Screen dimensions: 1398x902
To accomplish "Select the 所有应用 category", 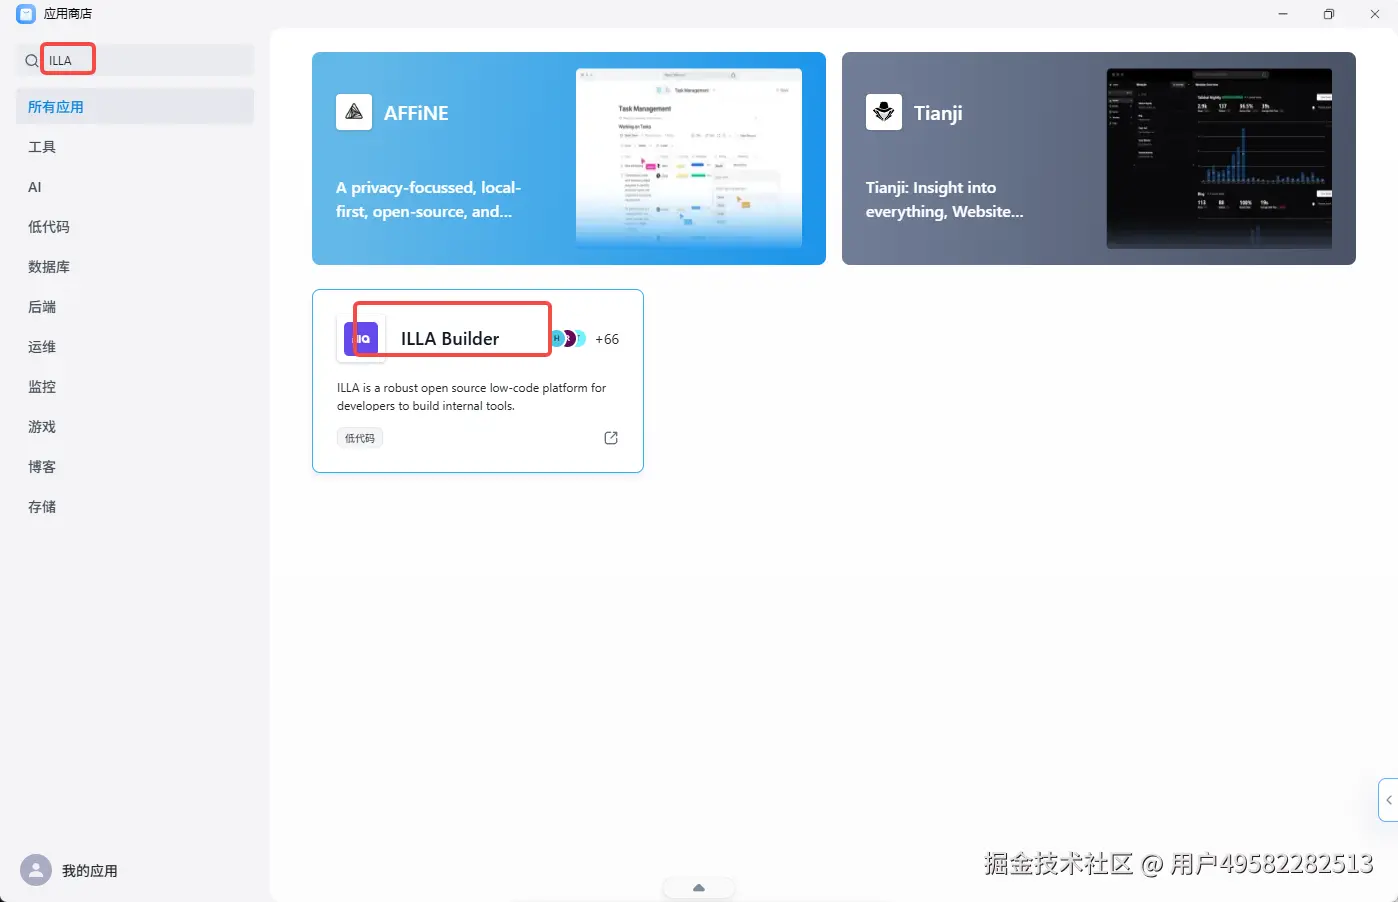I will (135, 107).
